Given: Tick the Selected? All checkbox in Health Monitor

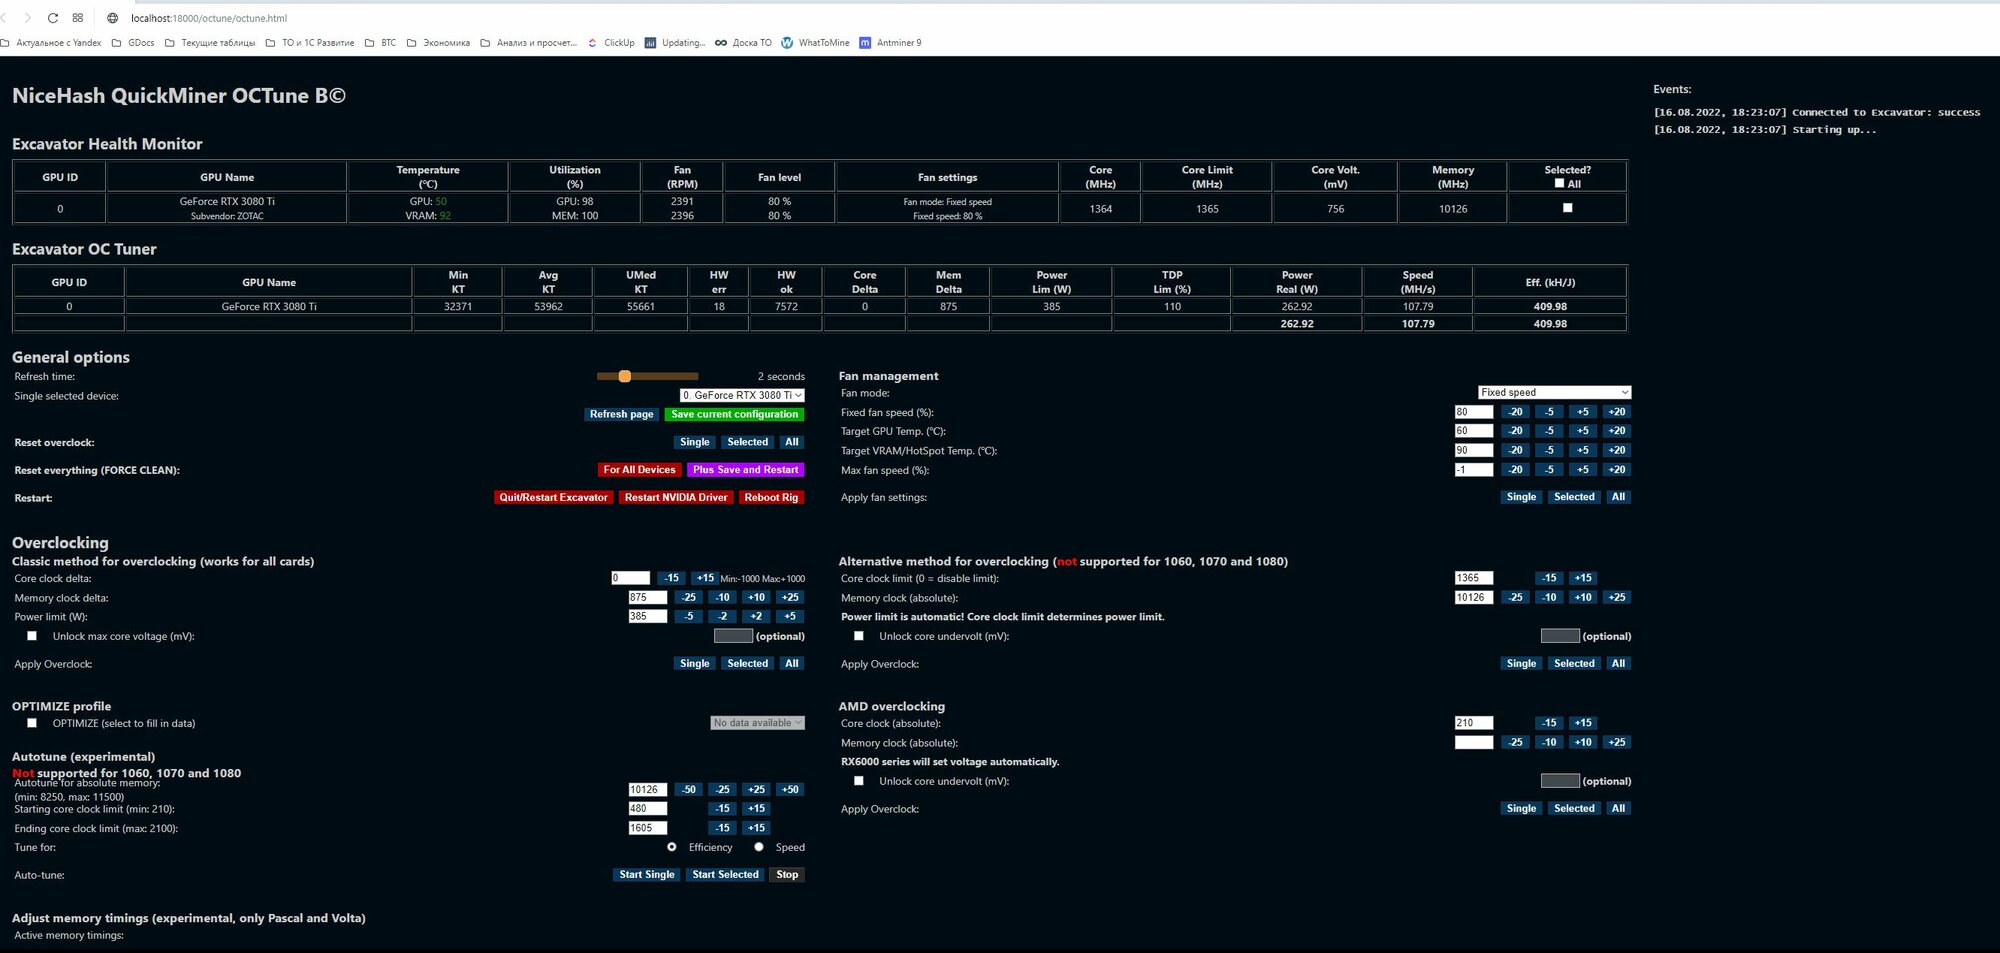Looking at the screenshot, I should point(1559,184).
